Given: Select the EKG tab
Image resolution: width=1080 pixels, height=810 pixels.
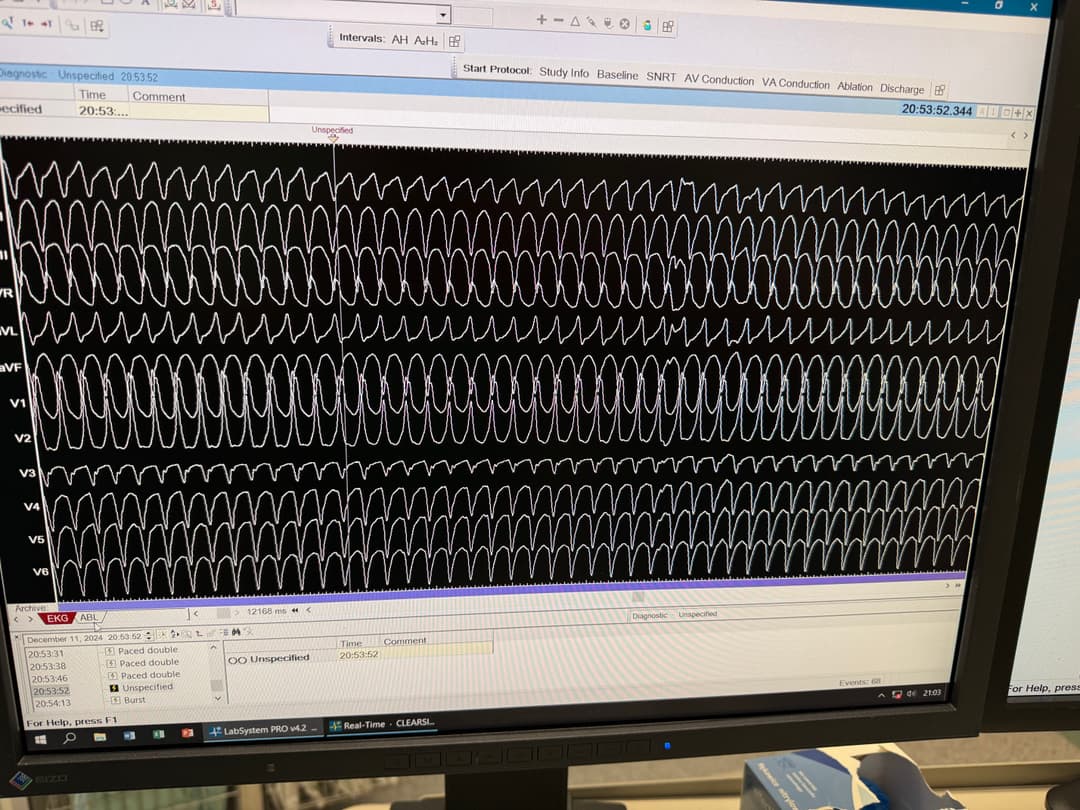Looking at the screenshot, I should pyautogui.click(x=57, y=619).
